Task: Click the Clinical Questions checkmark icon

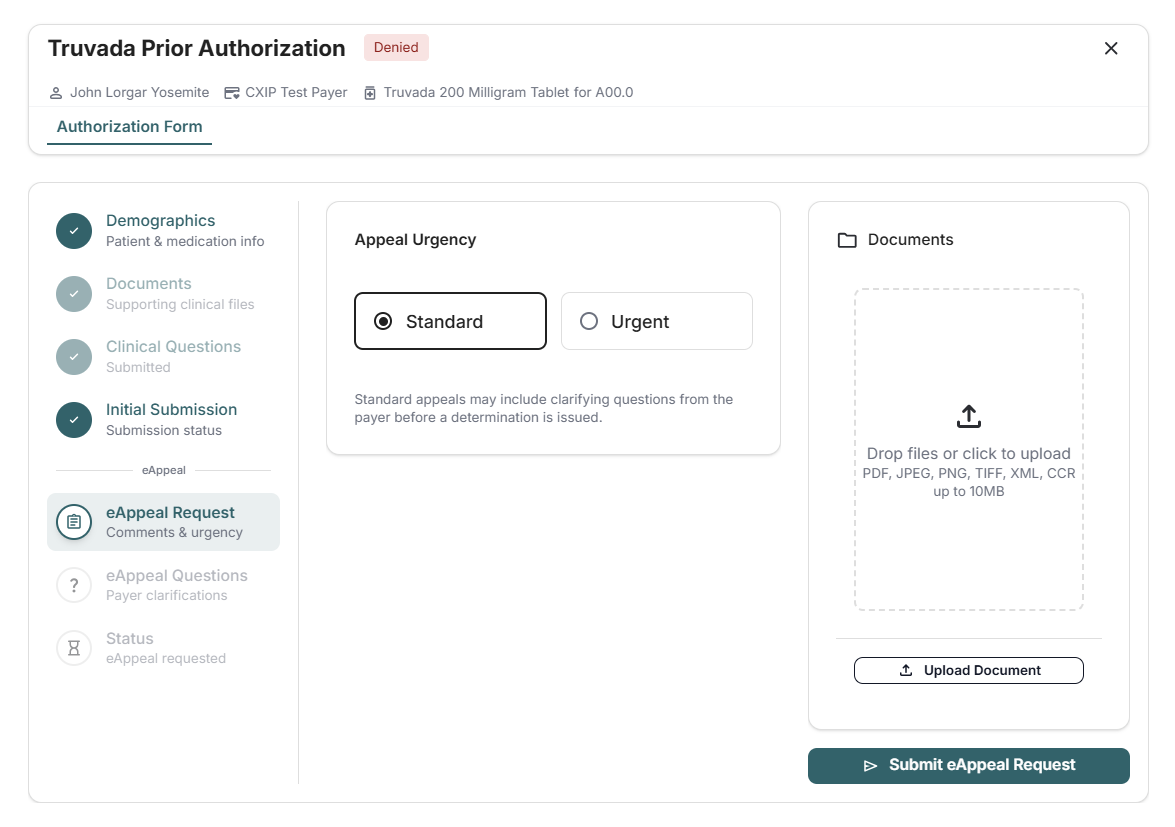Action: coord(74,357)
